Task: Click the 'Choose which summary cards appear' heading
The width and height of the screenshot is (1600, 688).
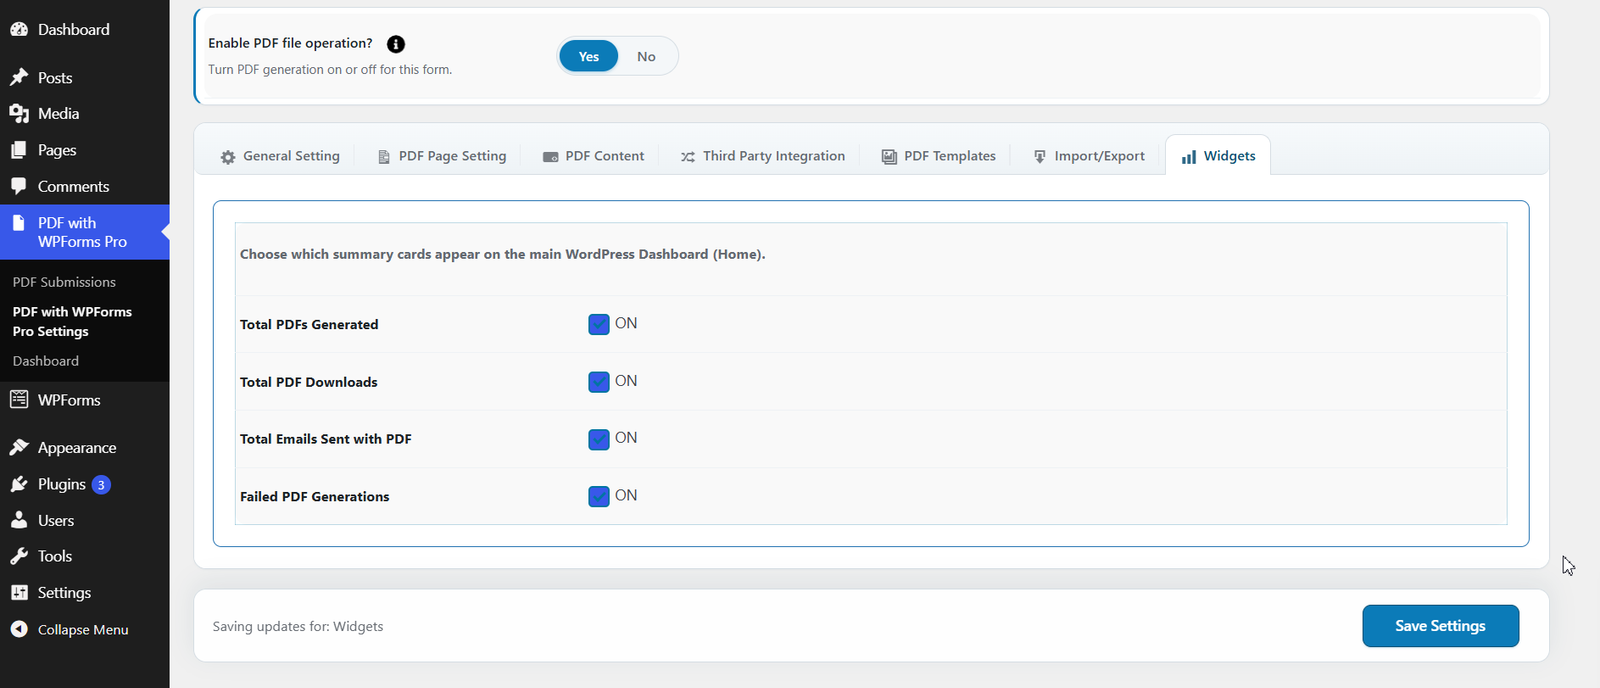Action: click(x=503, y=255)
